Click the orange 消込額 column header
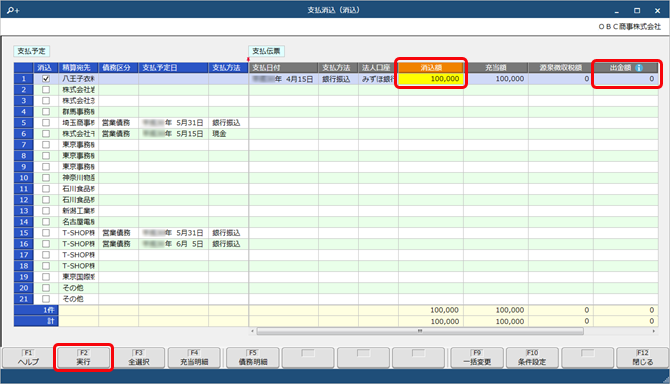 431,67
